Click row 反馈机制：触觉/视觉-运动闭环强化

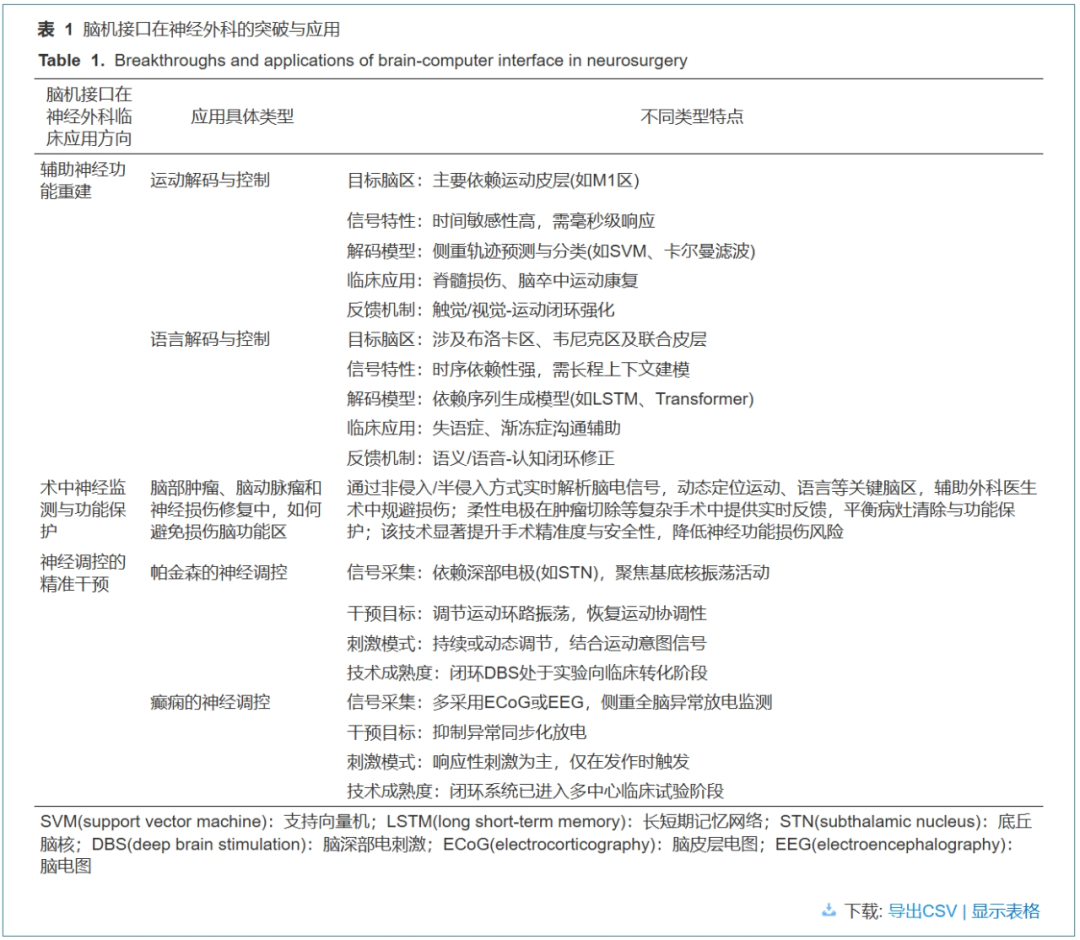click(481, 310)
